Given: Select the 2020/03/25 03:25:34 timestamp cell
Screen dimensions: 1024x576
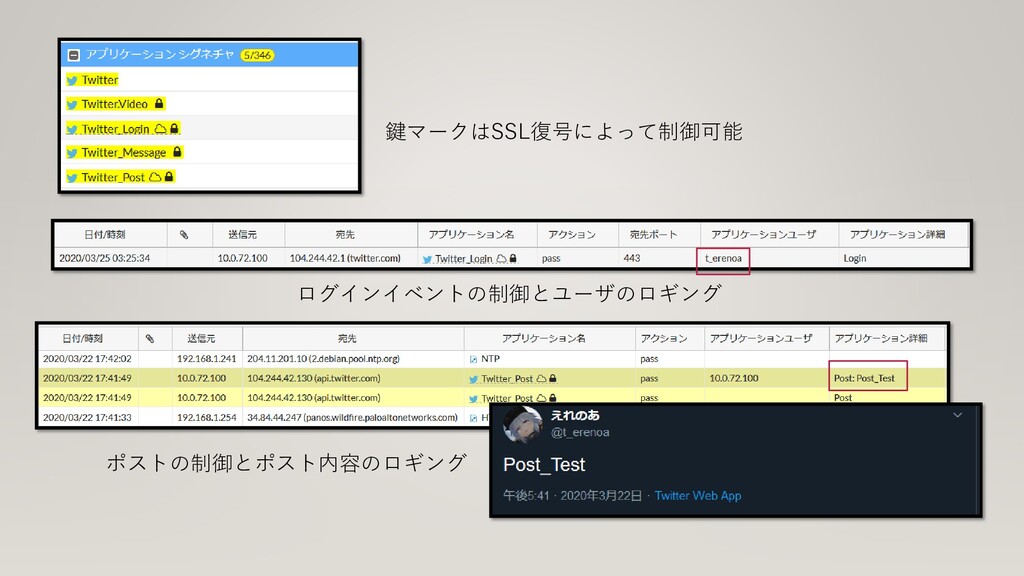Looking at the screenshot, I should [x=104, y=258].
